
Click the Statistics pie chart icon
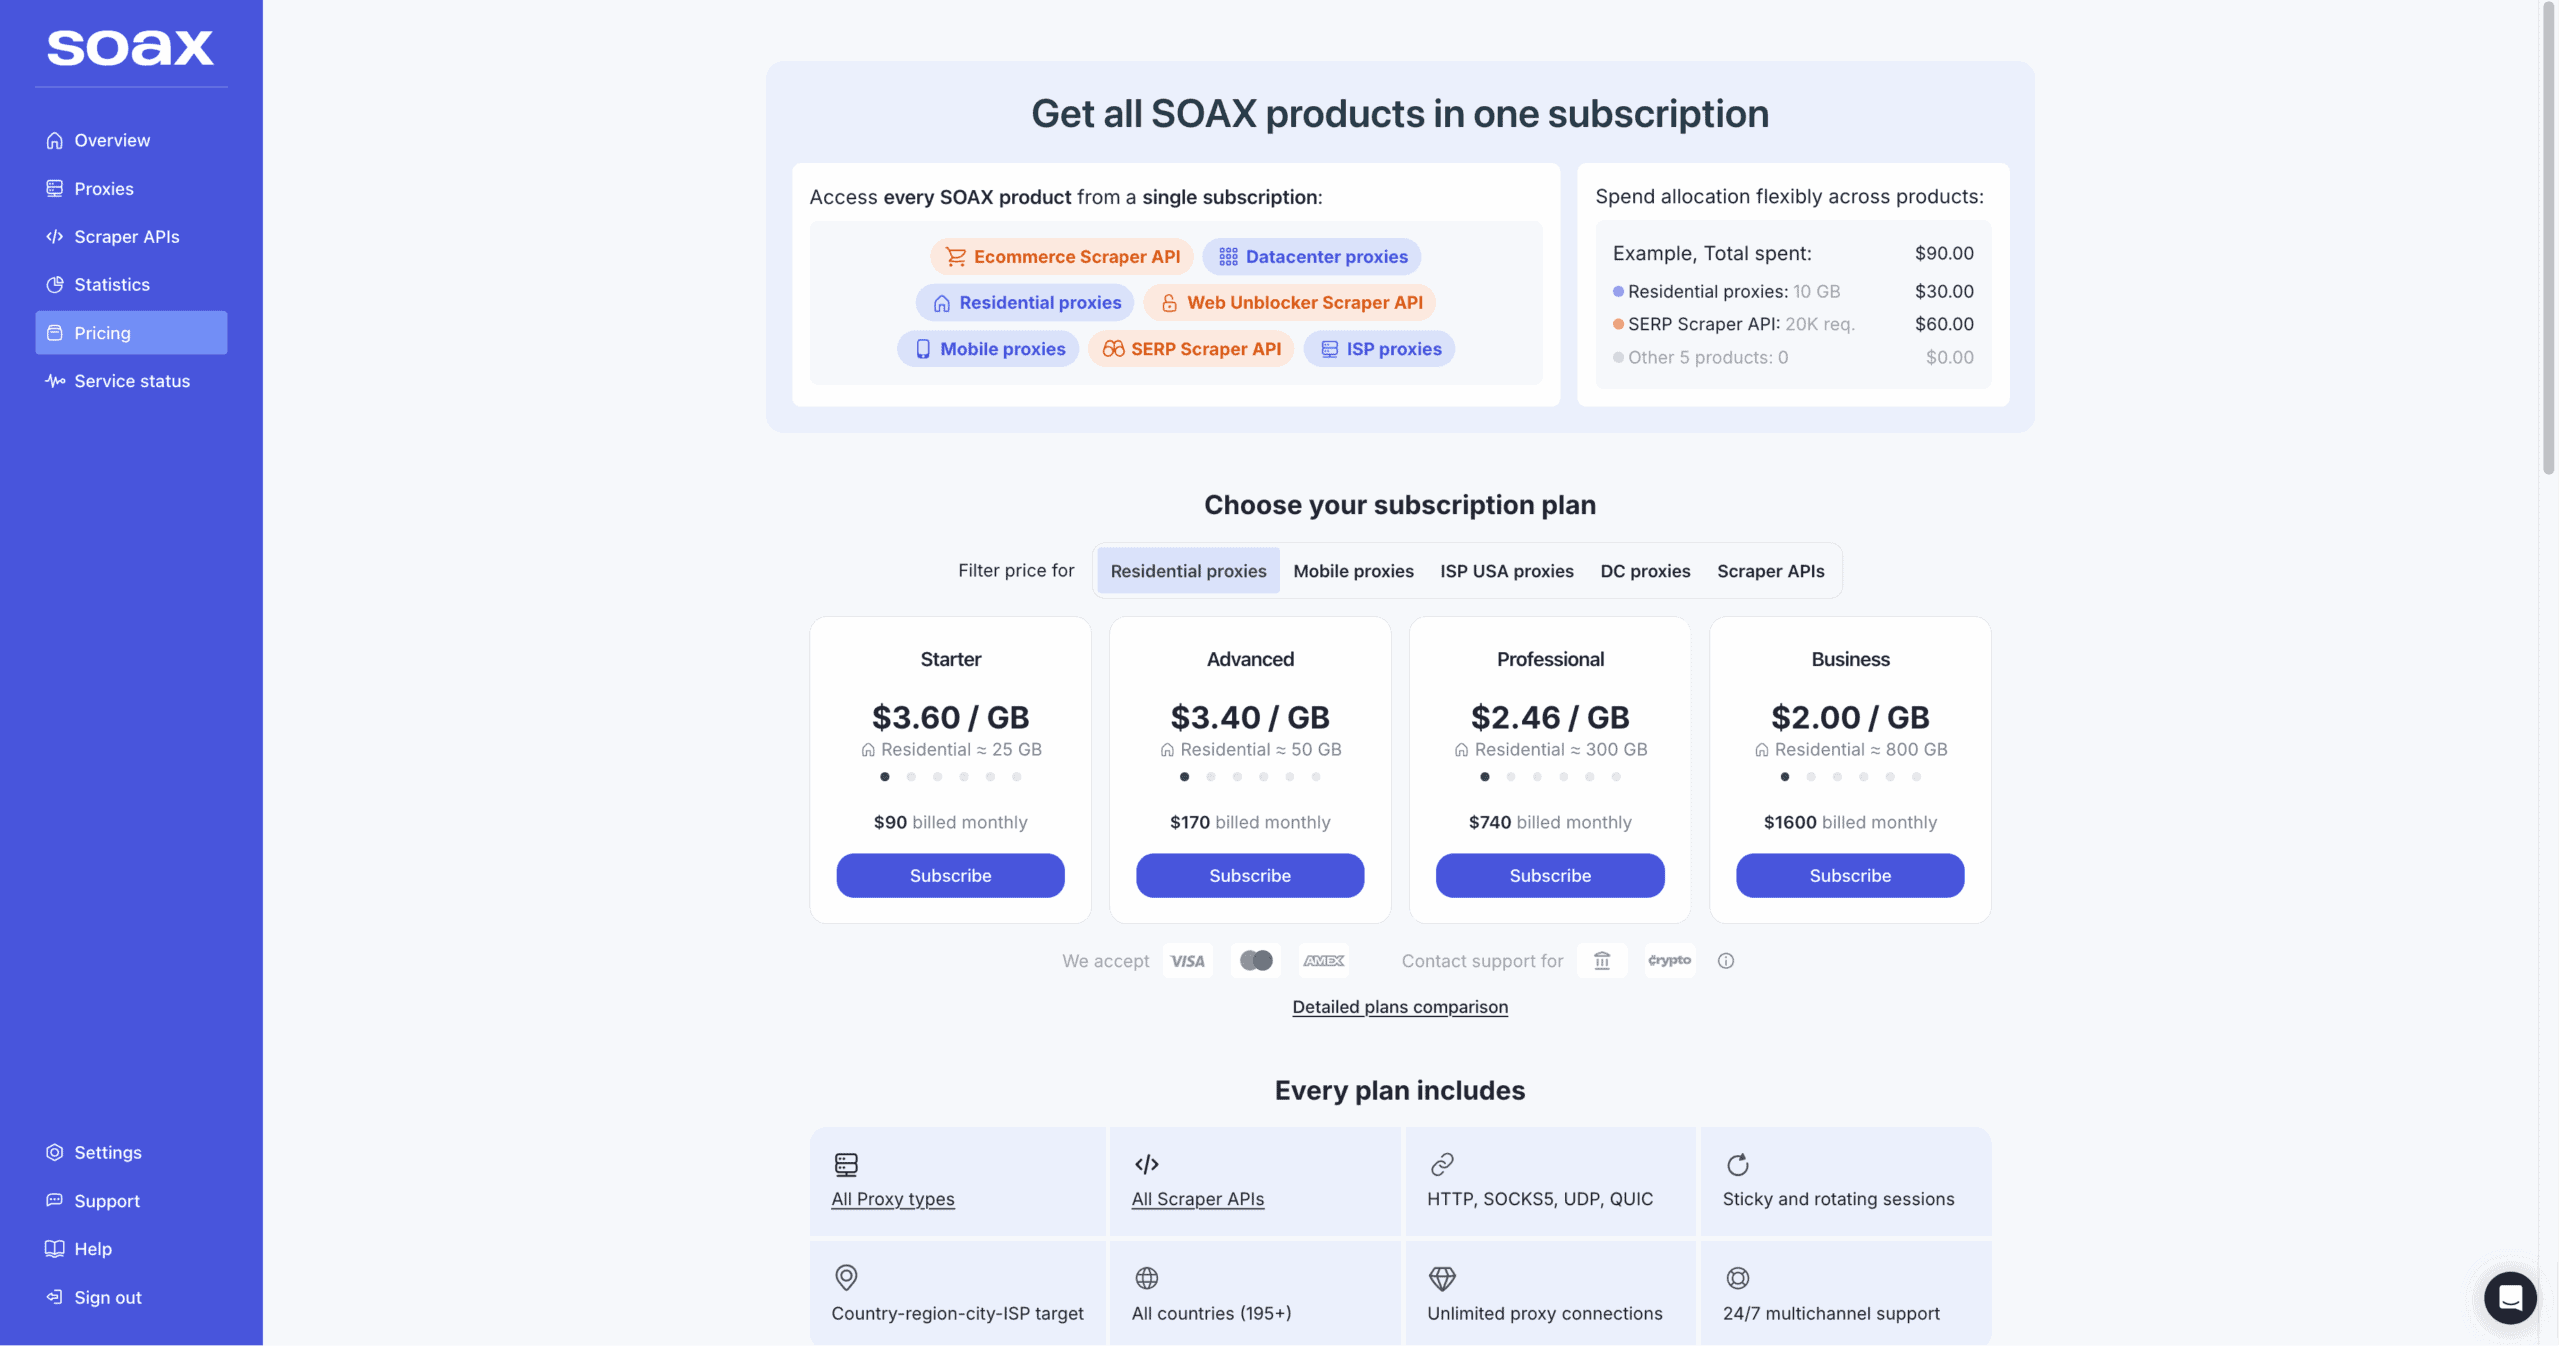click(55, 284)
